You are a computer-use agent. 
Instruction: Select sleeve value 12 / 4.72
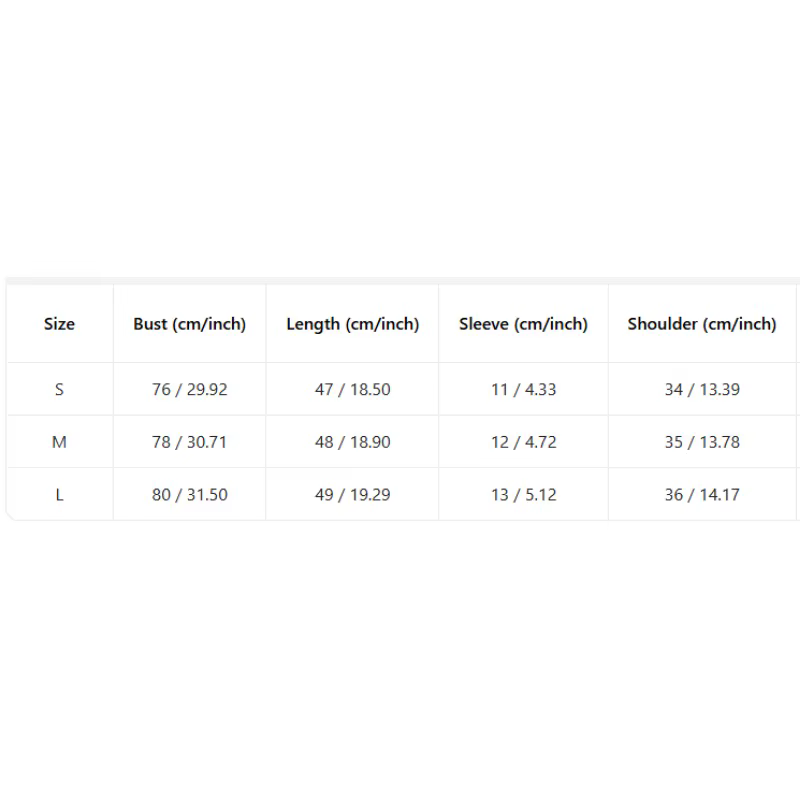(523, 442)
